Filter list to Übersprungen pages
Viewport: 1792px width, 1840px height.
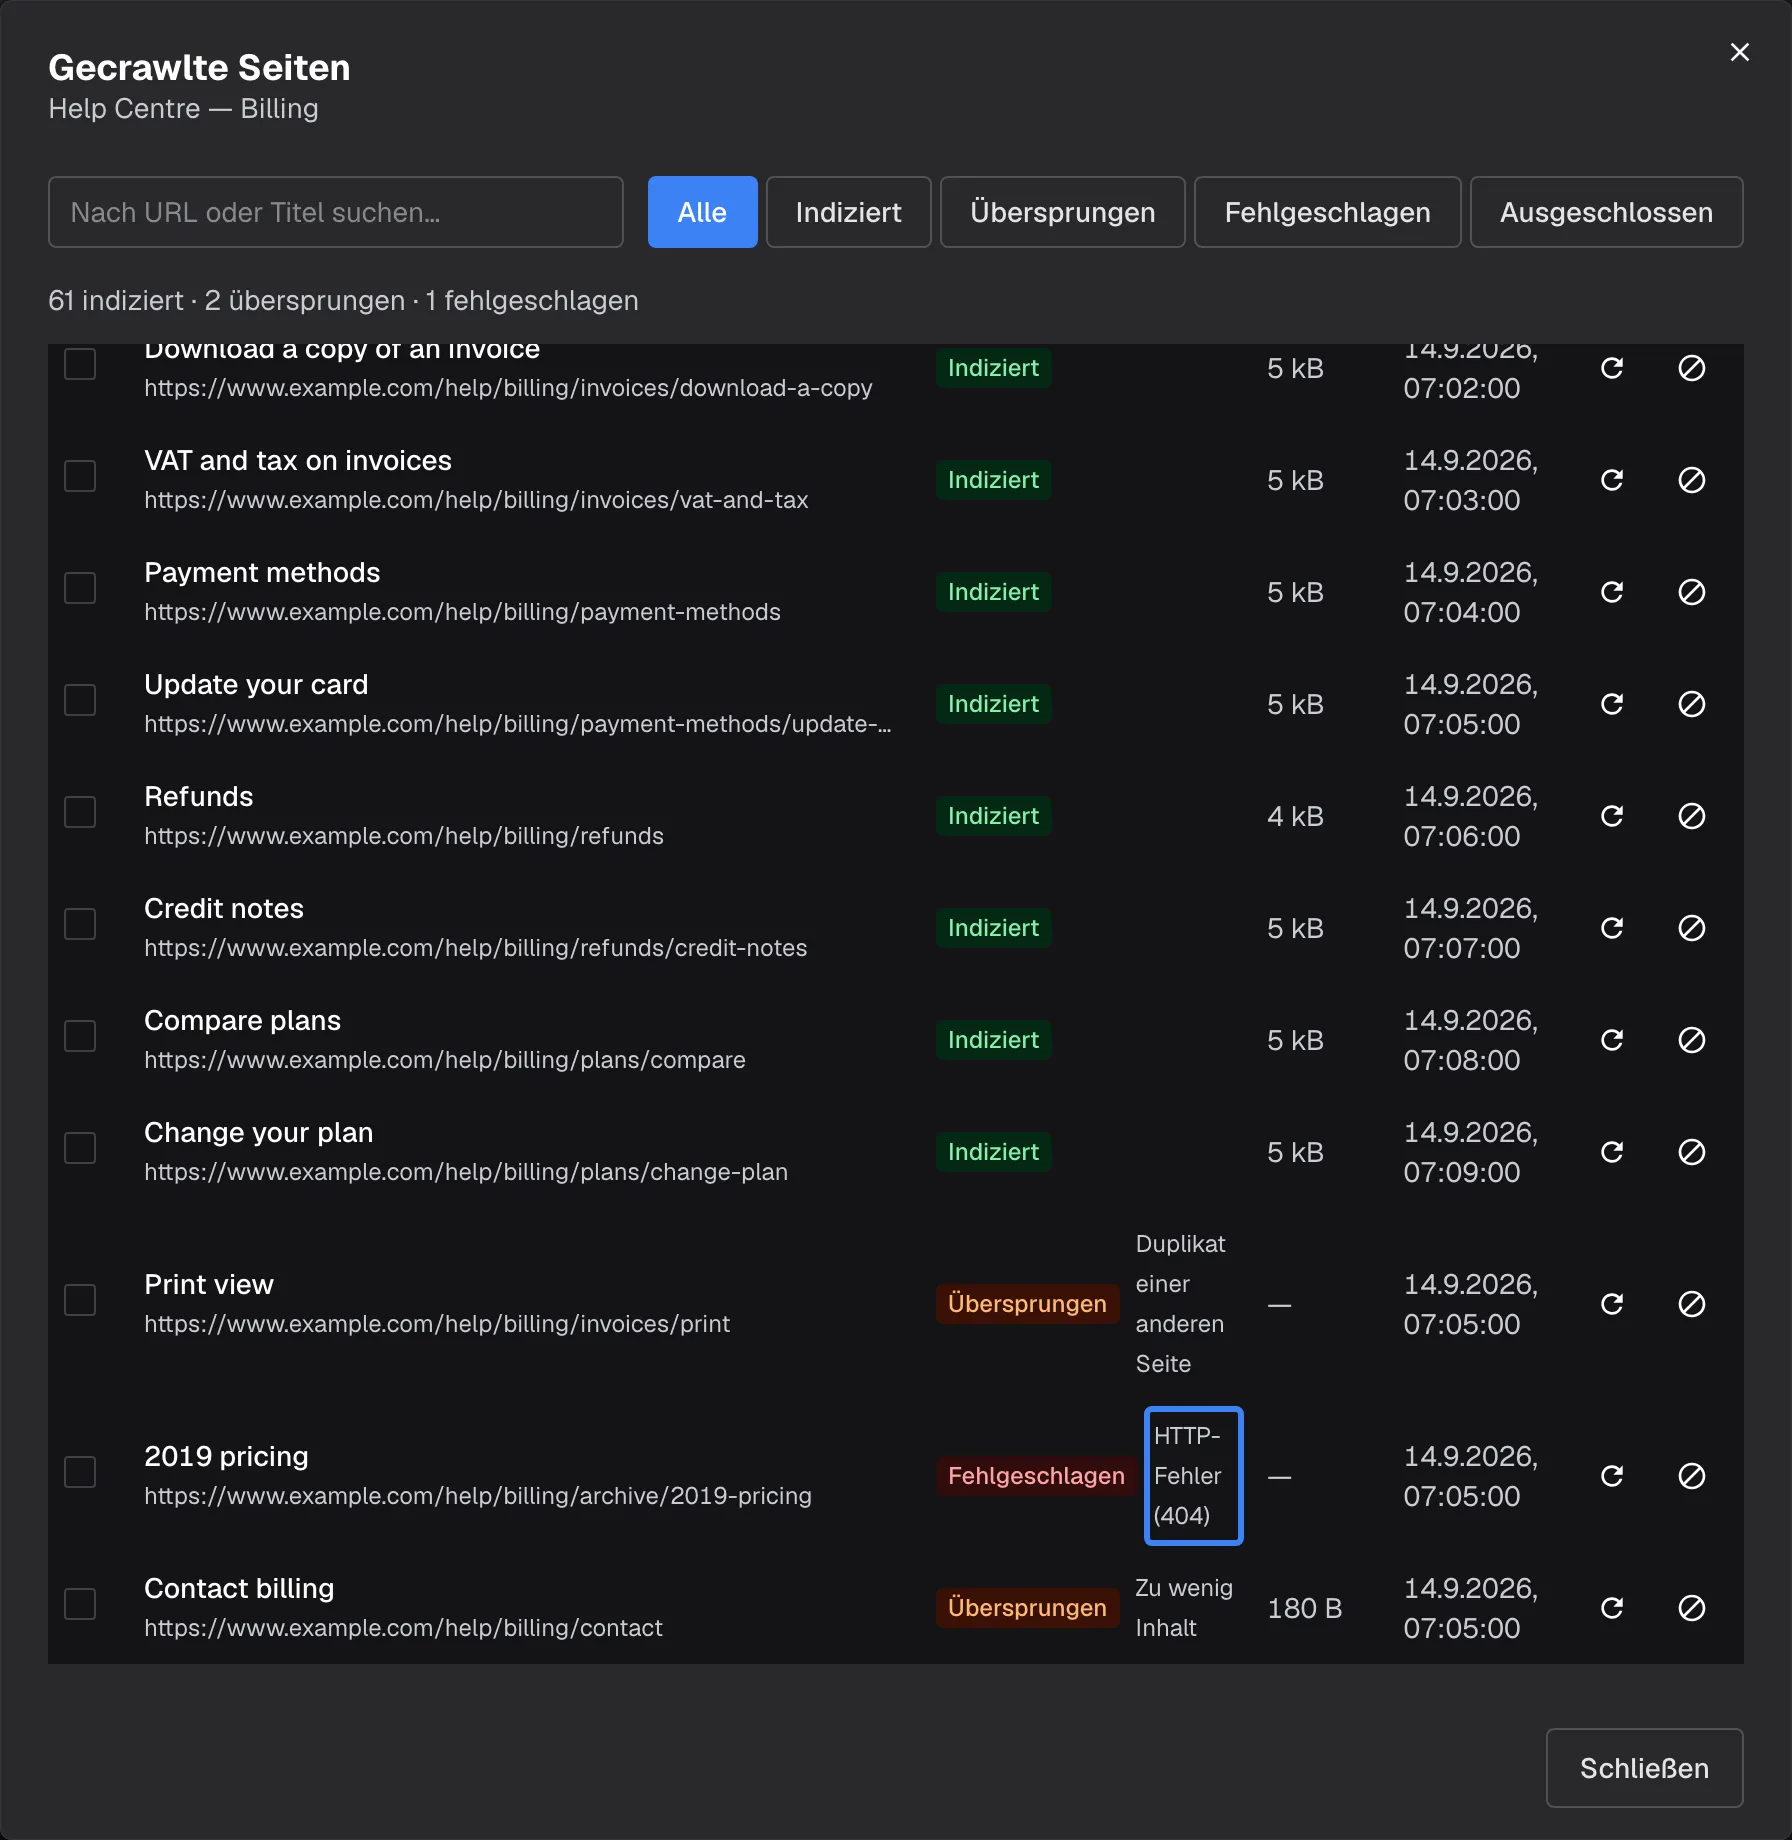[x=1062, y=212]
